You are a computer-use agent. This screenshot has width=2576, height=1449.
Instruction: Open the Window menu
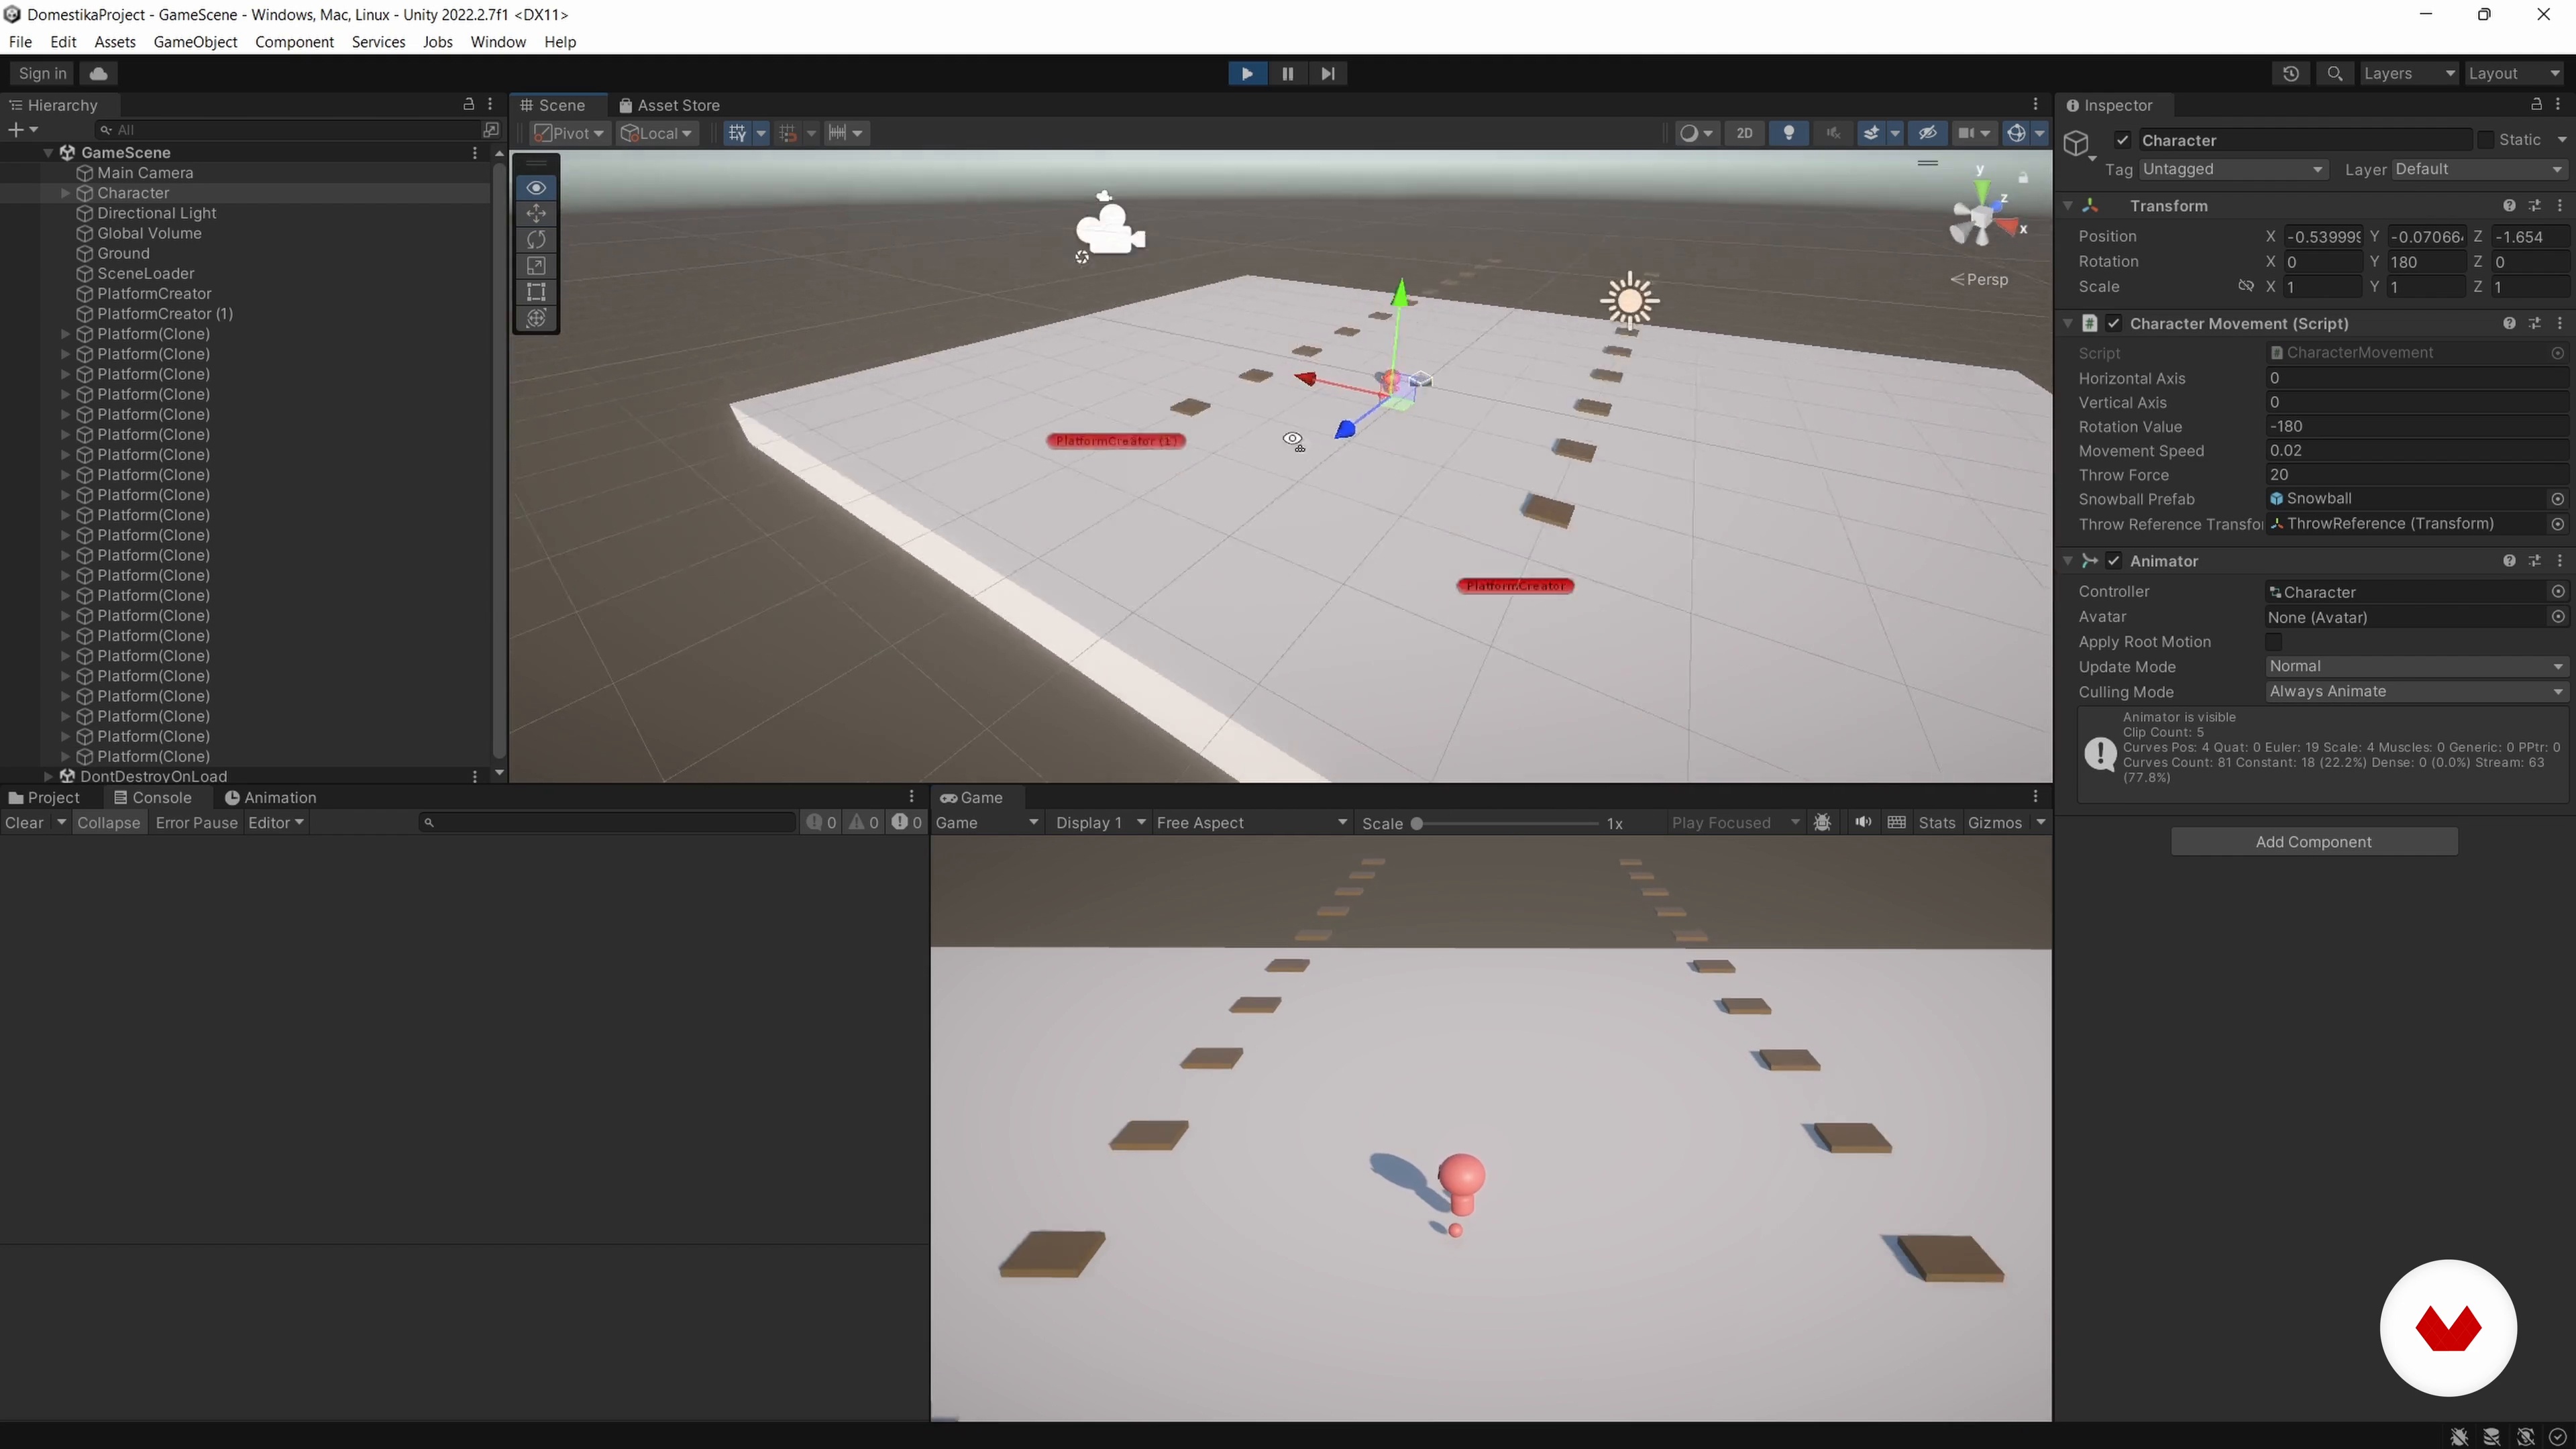(x=498, y=42)
